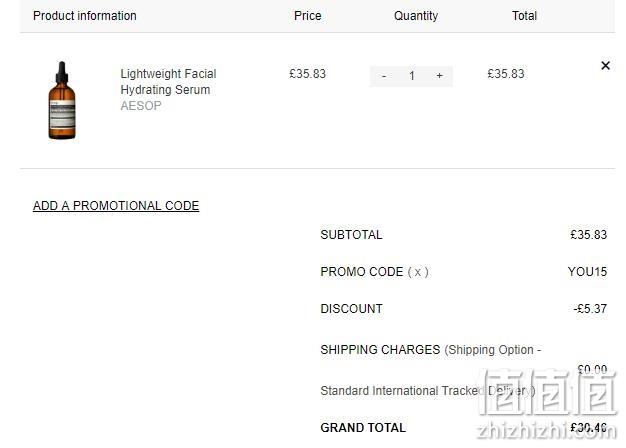Click the Price column header
The height and width of the screenshot is (448, 626).
tap(307, 16)
